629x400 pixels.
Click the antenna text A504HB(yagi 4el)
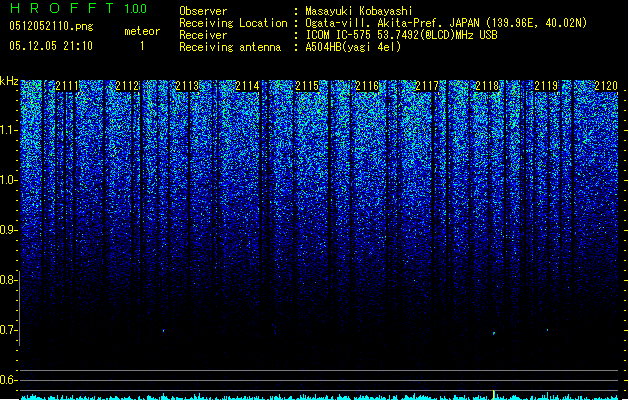click(353, 47)
